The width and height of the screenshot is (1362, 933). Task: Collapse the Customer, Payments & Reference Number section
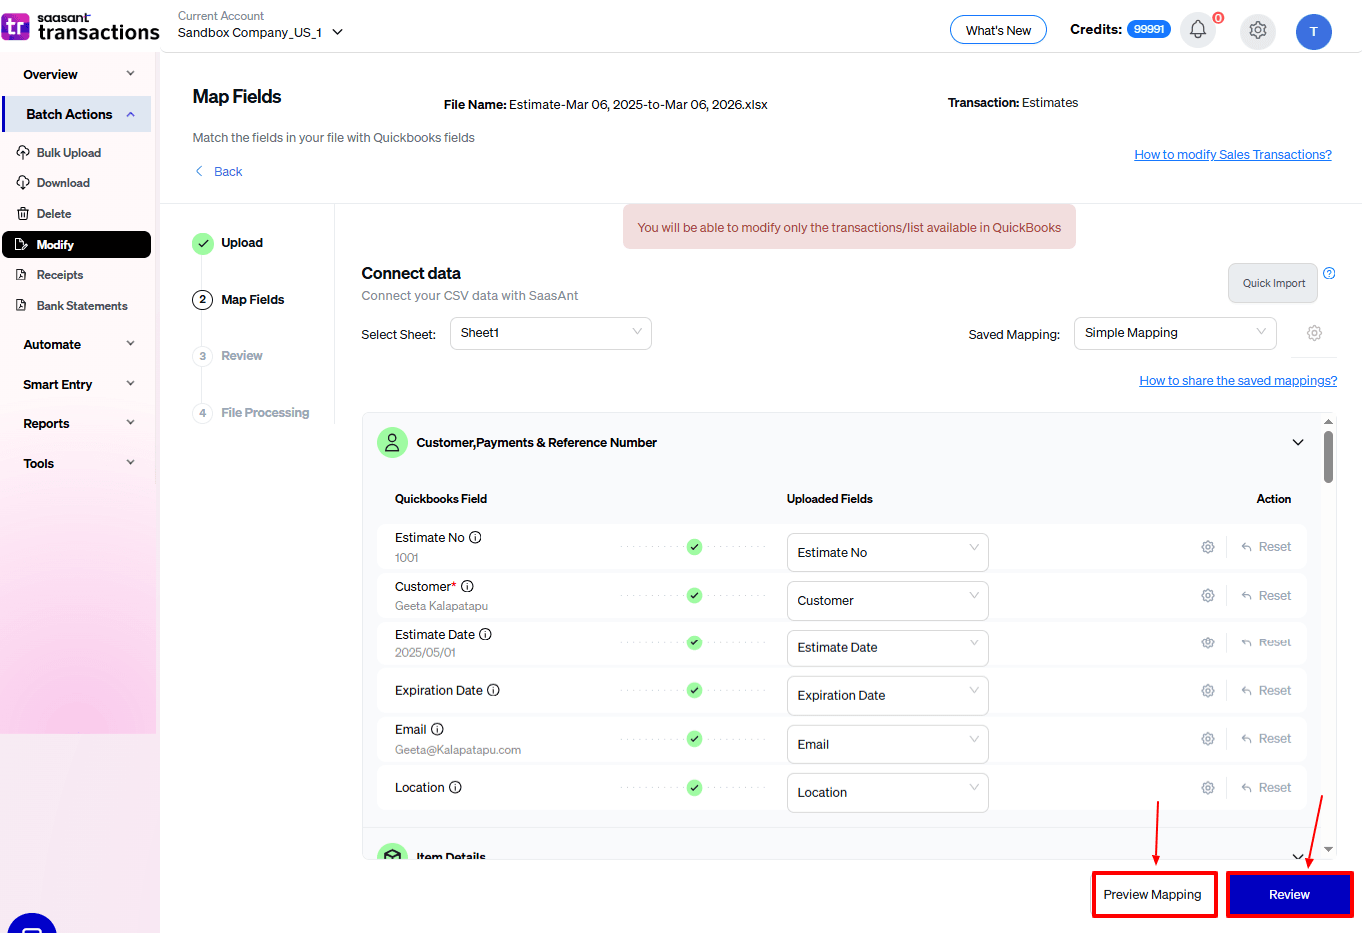tap(1297, 442)
